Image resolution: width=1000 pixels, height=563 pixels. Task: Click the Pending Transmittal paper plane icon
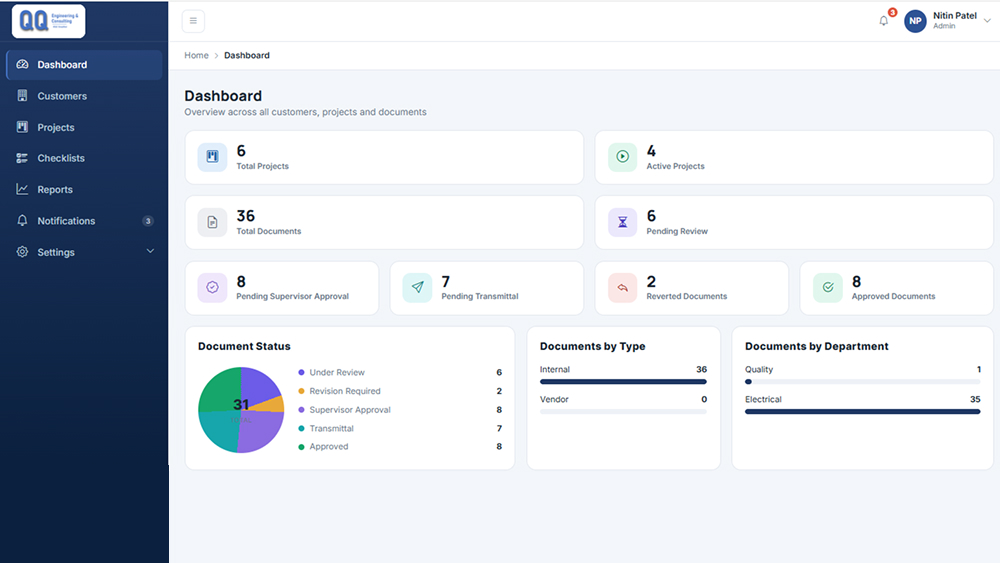(418, 288)
